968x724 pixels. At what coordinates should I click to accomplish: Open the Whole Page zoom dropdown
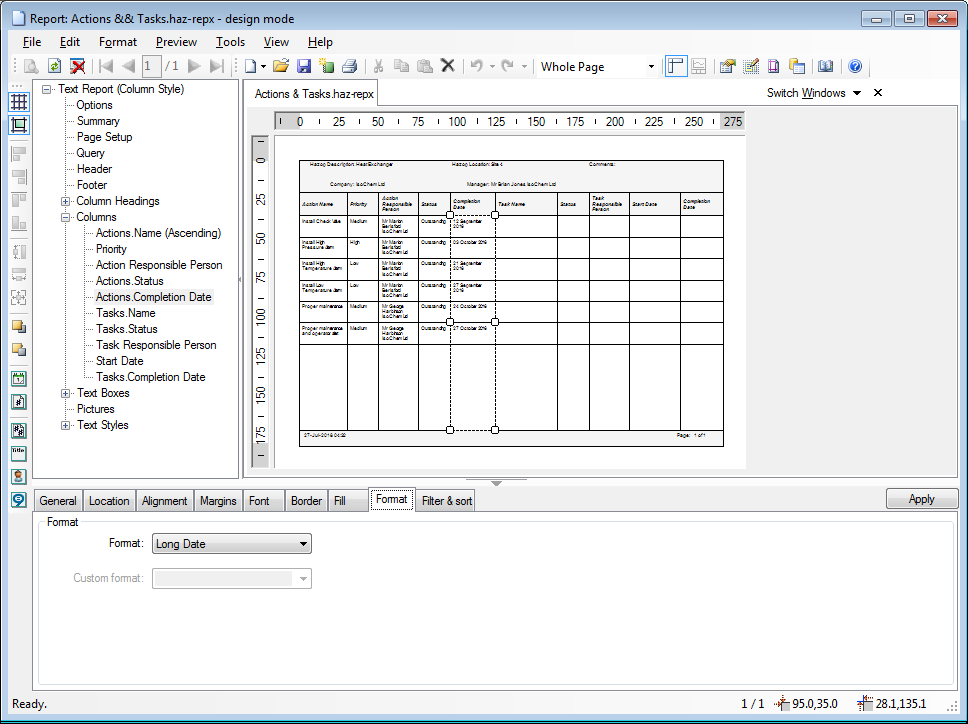pos(651,67)
